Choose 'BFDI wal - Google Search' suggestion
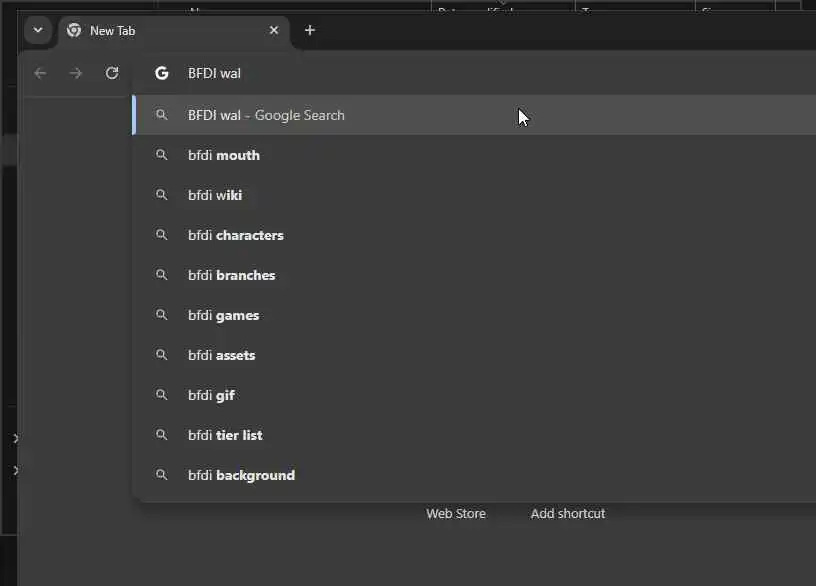 pos(266,115)
